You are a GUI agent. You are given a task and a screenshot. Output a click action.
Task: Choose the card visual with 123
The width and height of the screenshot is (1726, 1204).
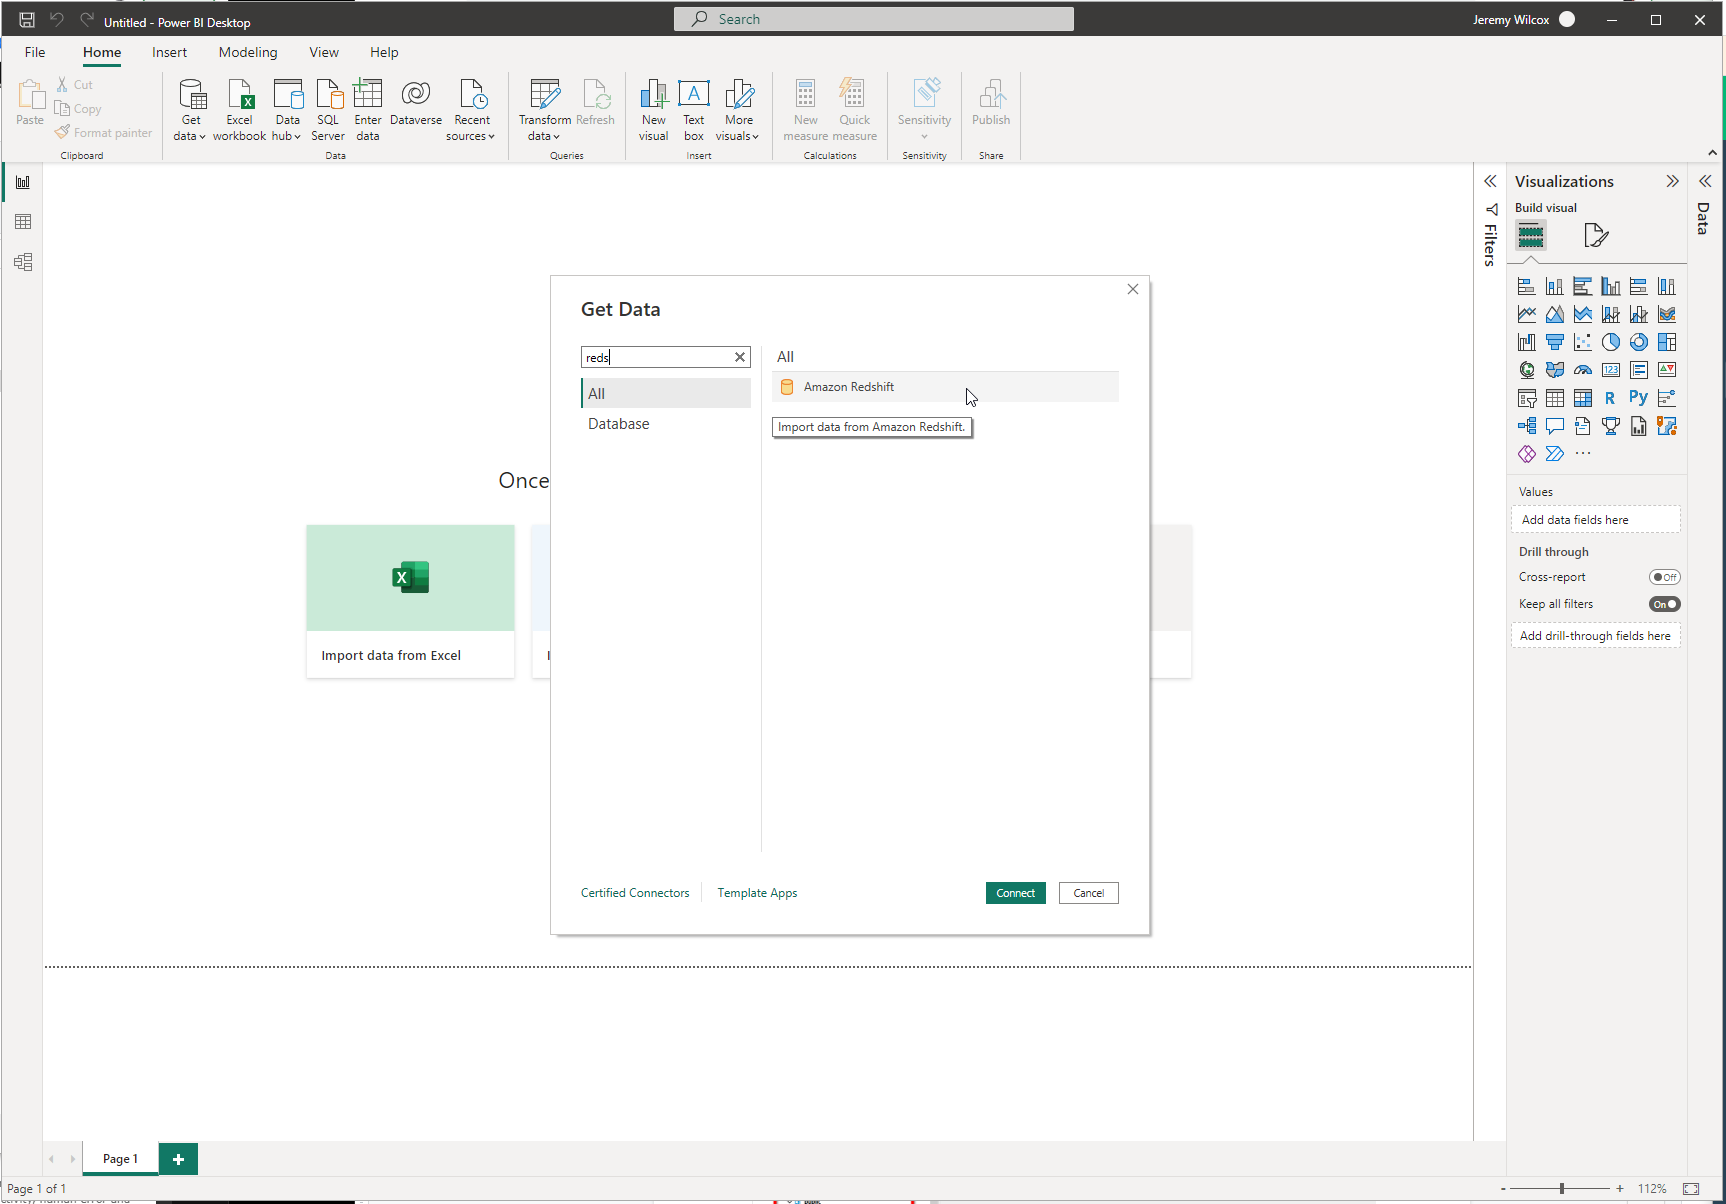(x=1611, y=370)
